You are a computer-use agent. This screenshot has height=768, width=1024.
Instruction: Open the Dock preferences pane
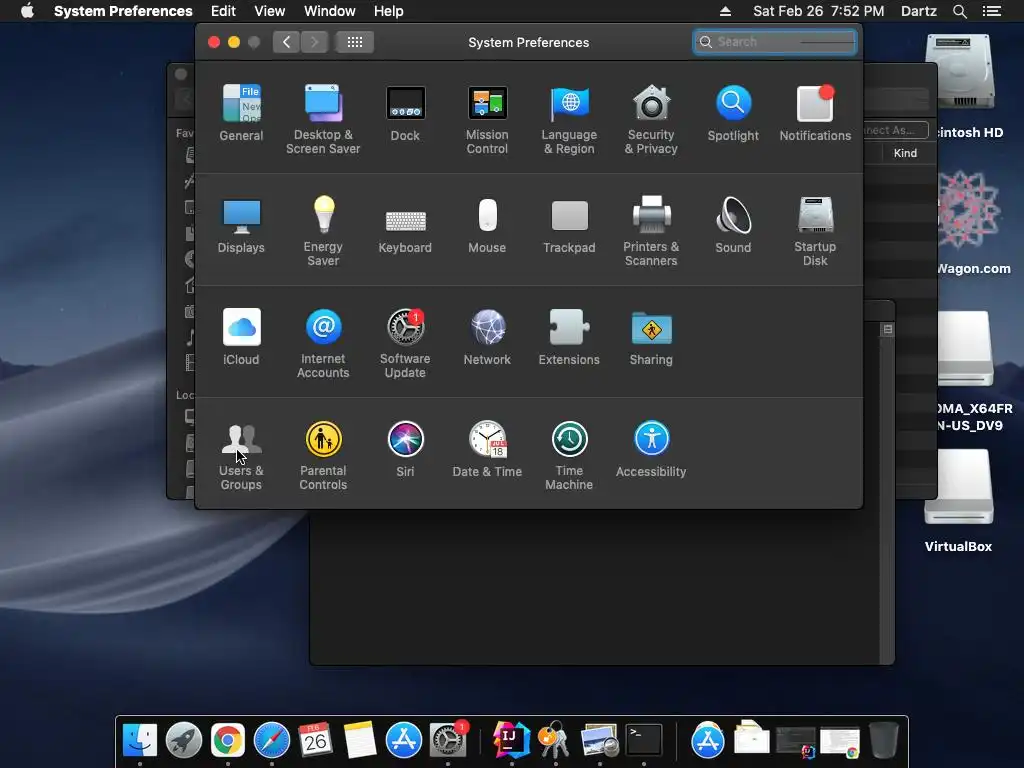click(x=405, y=113)
